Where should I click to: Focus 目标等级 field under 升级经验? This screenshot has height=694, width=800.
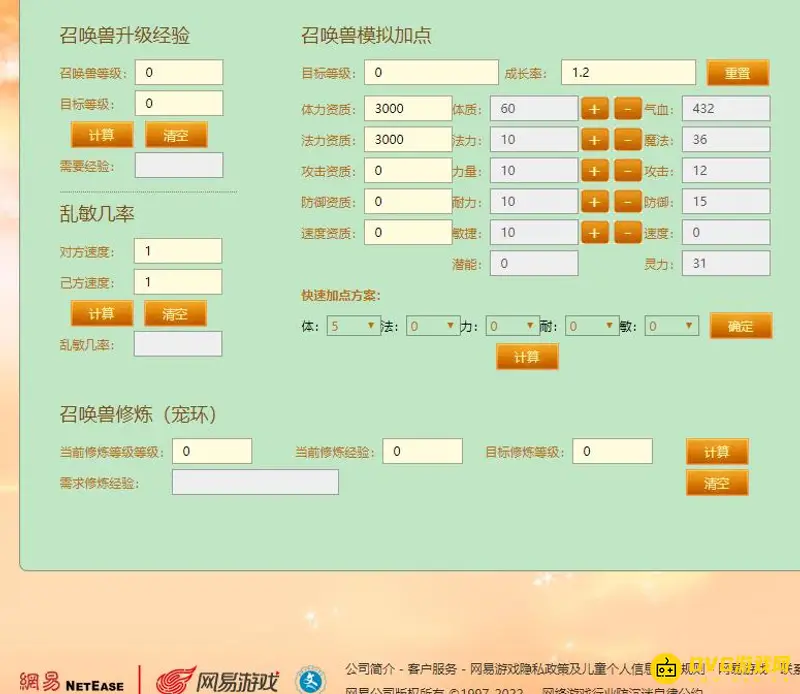point(179,104)
